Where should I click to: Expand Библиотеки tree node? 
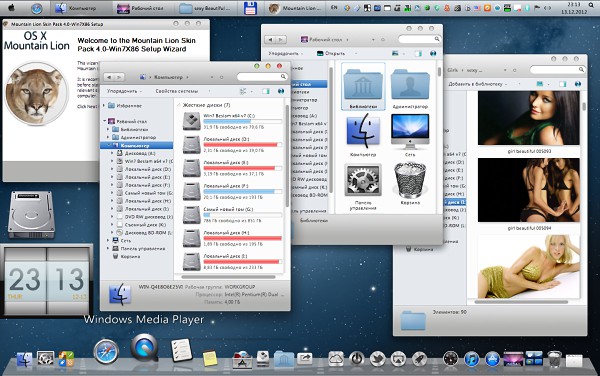[x=108, y=129]
